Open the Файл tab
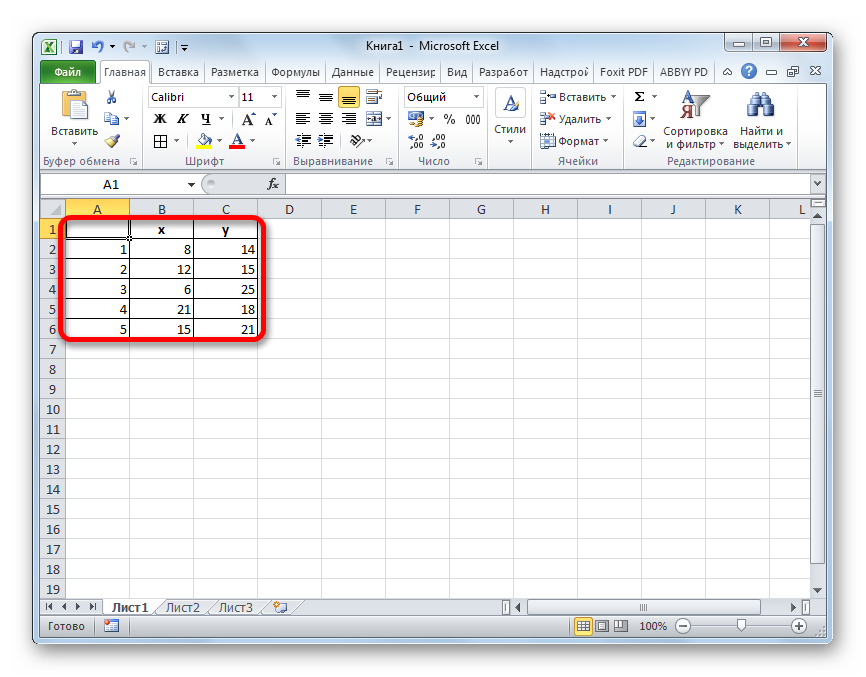Image resolution: width=866 pixels, height=677 pixels. (x=67, y=72)
